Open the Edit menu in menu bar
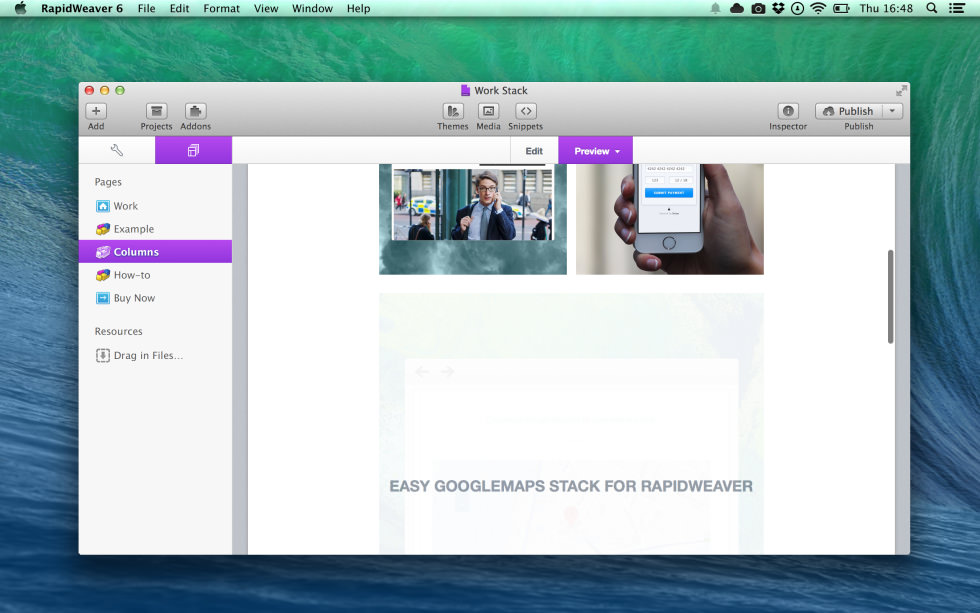Viewport: 980px width, 613px height. pyautogui.click(x=179, y=8)
